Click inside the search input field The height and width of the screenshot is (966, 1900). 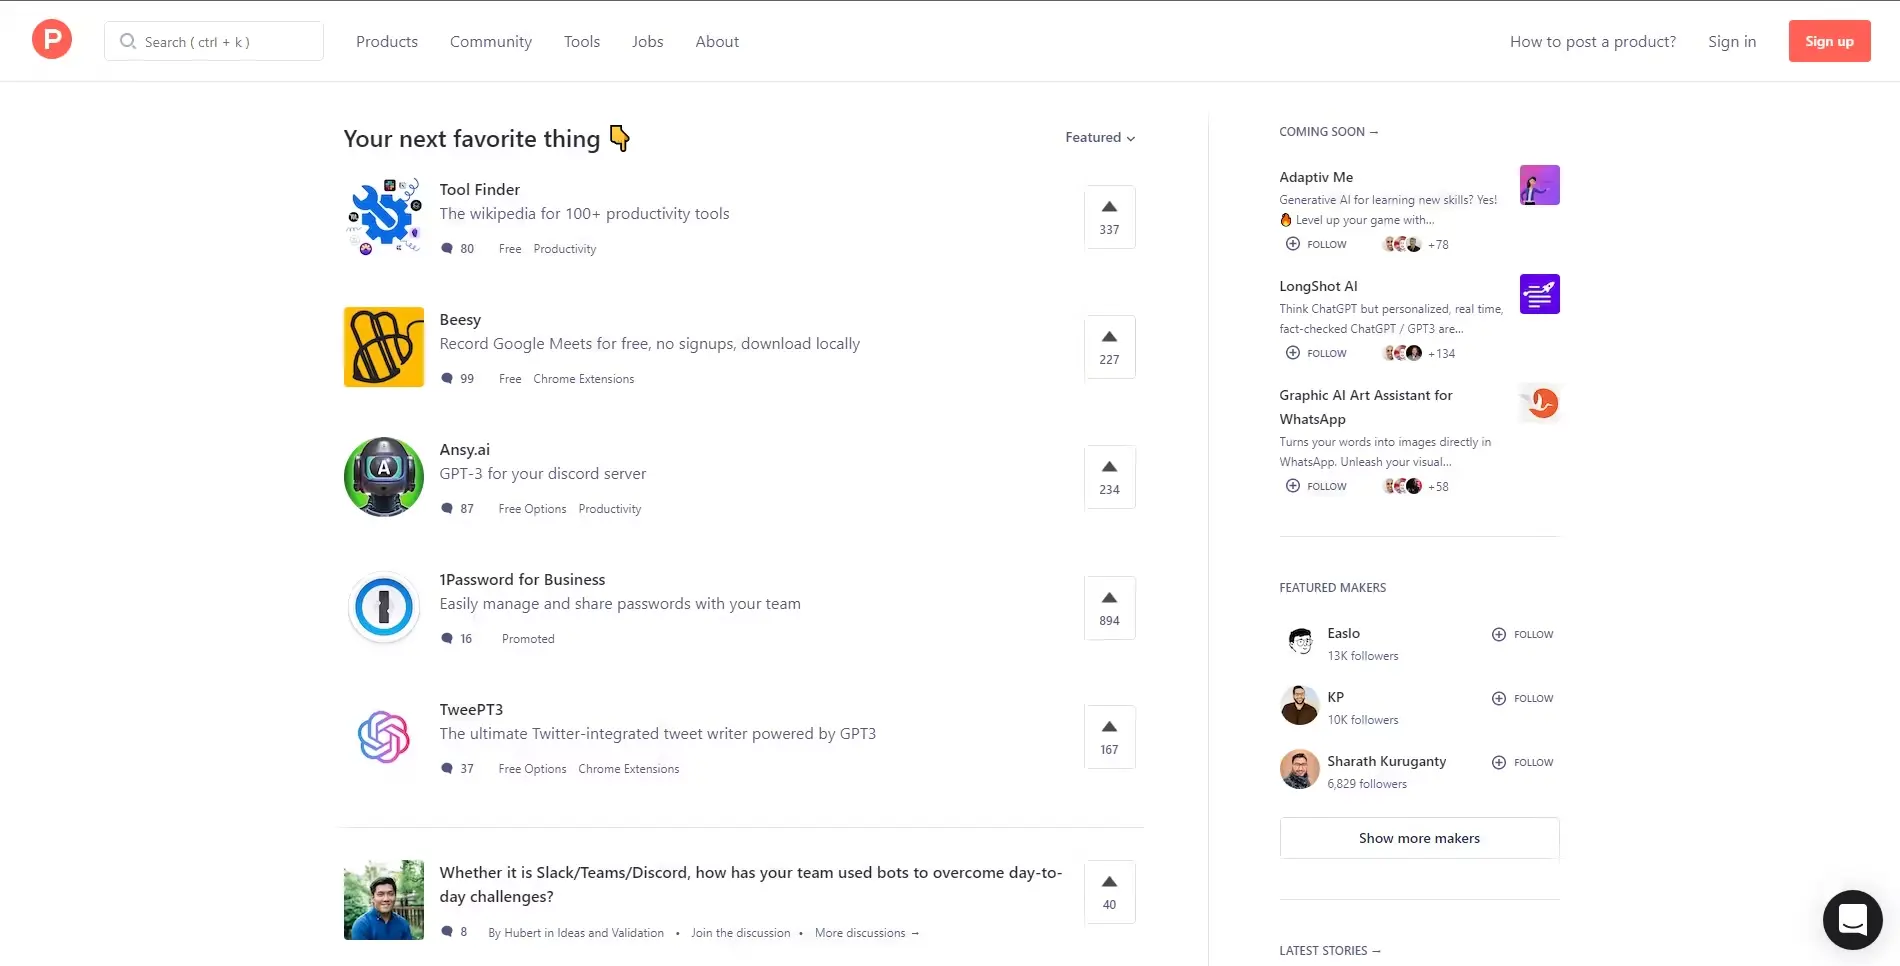[x=215, y=41]
